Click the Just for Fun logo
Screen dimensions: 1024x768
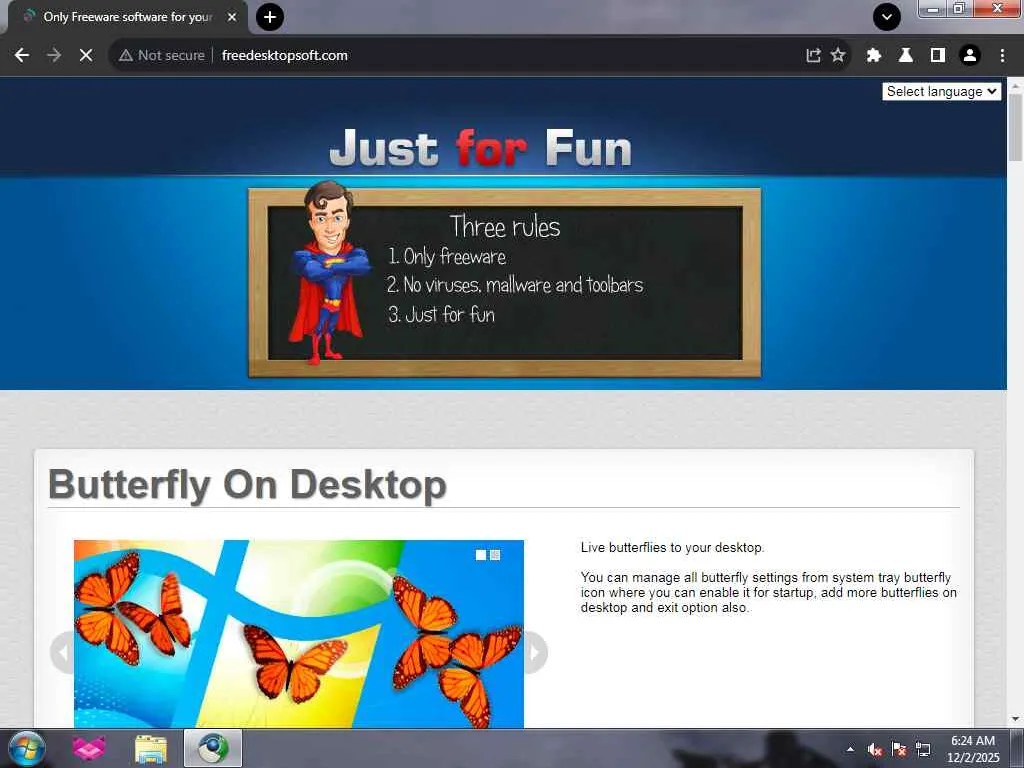pos(481,148)
